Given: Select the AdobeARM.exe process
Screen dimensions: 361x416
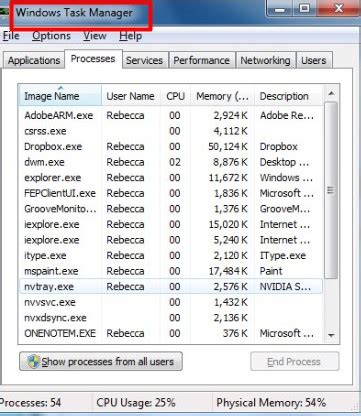Looking at the screenshot, I should [x=171, y=115].
